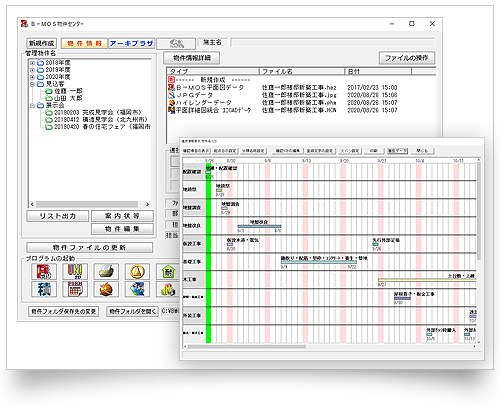Image resolution: width=500 pixels, height=405 pixels.
Task: Expand the 2019年度 tree node
Action: [x=32, y=70]
